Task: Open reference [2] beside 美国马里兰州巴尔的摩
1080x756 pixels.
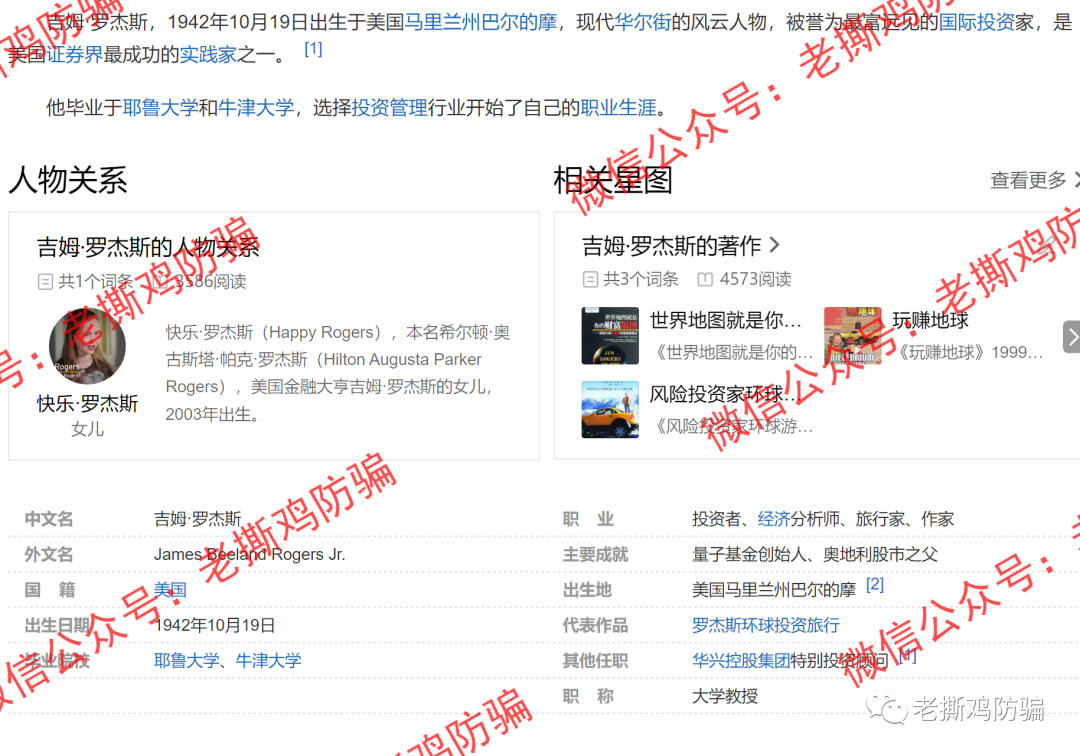Action: [x=875, y=585]
